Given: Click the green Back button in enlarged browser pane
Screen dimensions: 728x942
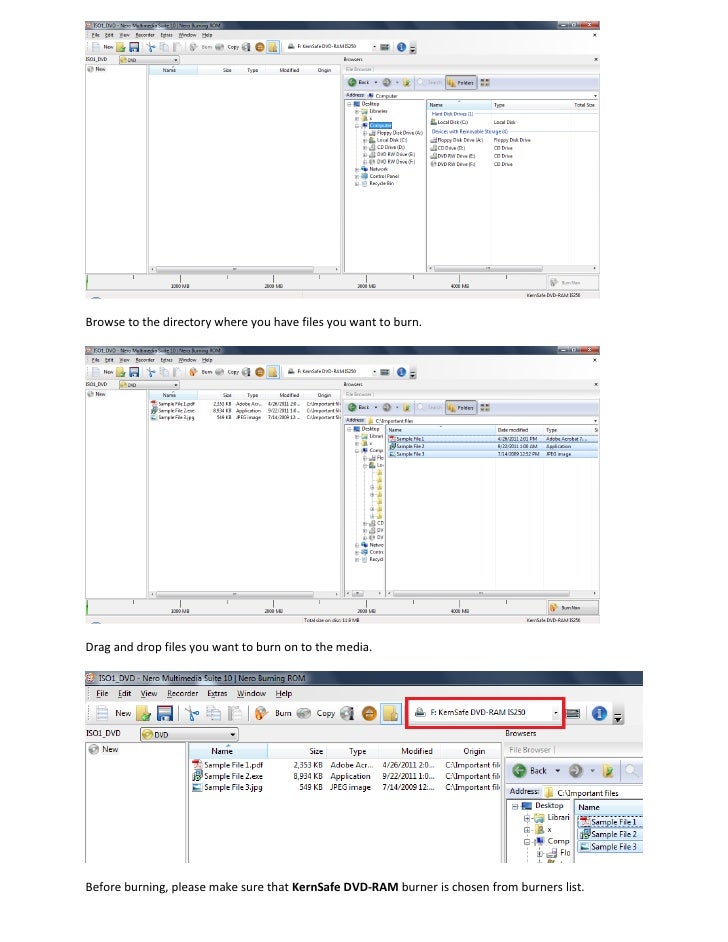Looking at the screenshot, I should [x=530, y=770].
